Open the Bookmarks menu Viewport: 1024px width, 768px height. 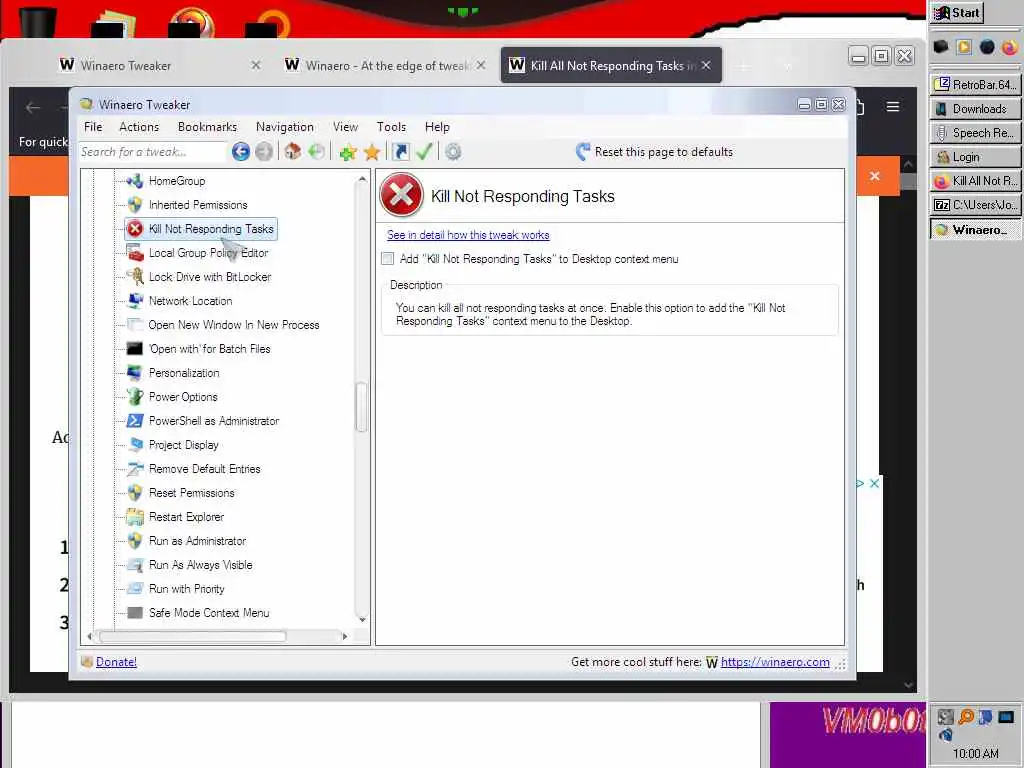click(x=207, y=127)
